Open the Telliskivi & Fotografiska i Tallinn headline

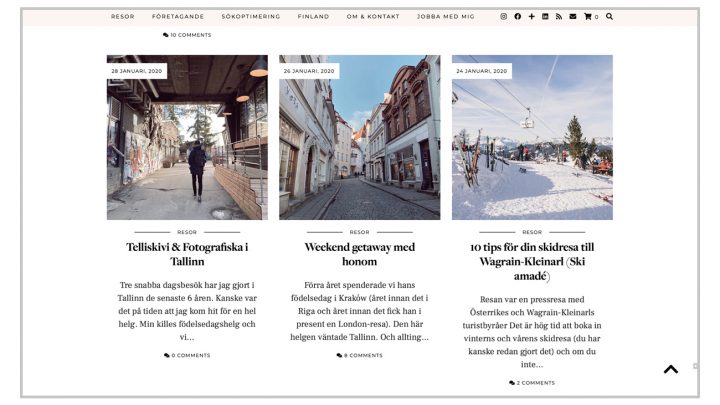[187, 254]
